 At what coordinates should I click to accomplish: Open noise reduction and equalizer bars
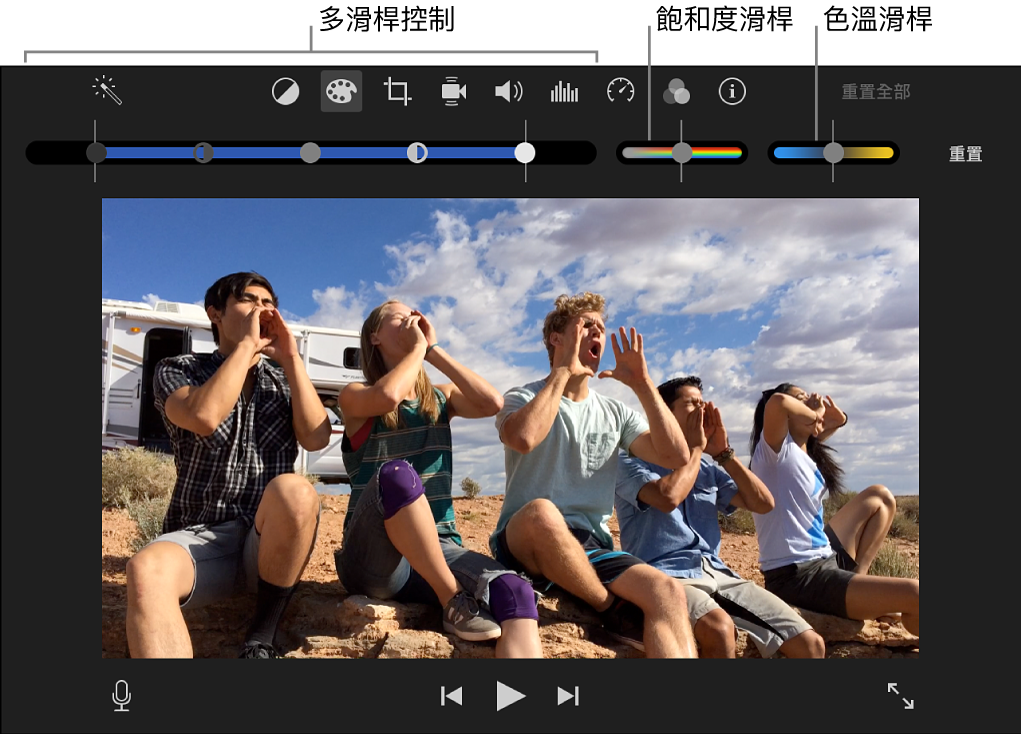(x=564, y=92)
